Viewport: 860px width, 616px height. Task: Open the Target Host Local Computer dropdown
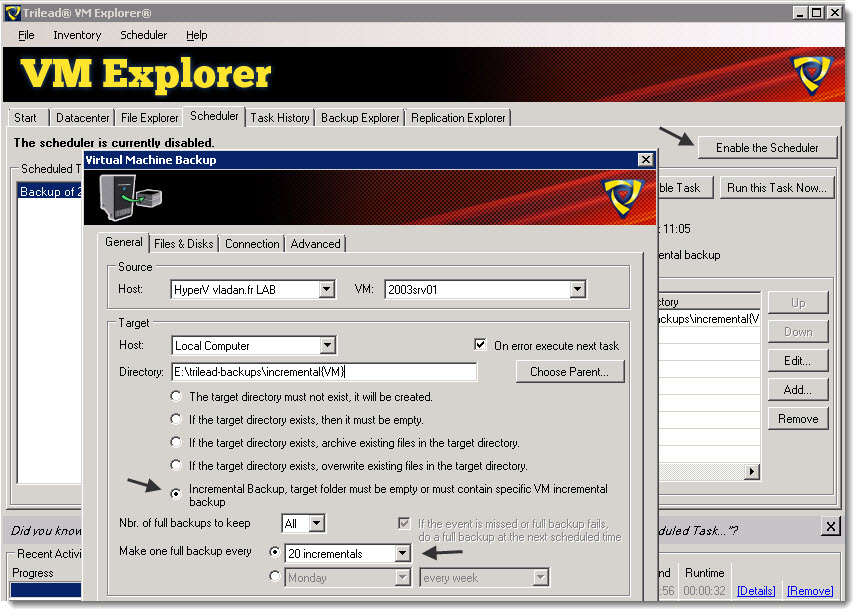[327, 345]
